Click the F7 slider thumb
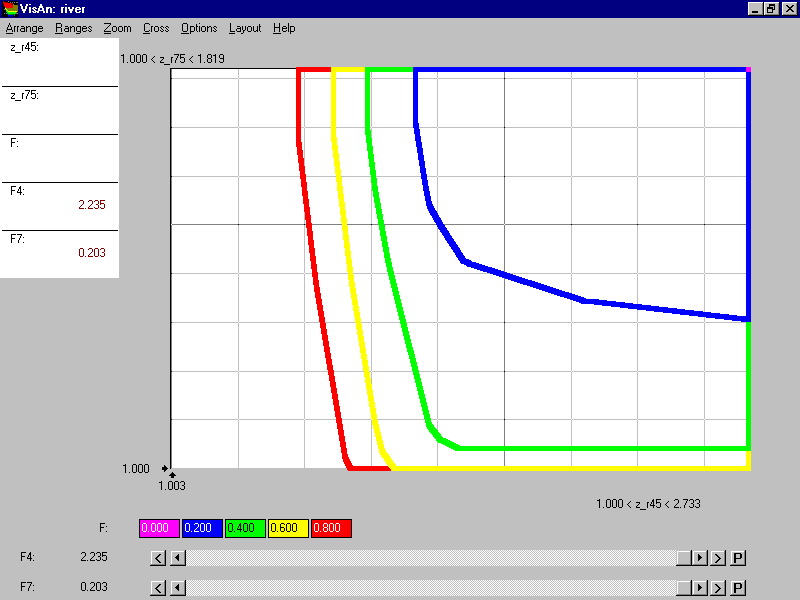This screenshot has width=800, height=600. tap(684, 588)
